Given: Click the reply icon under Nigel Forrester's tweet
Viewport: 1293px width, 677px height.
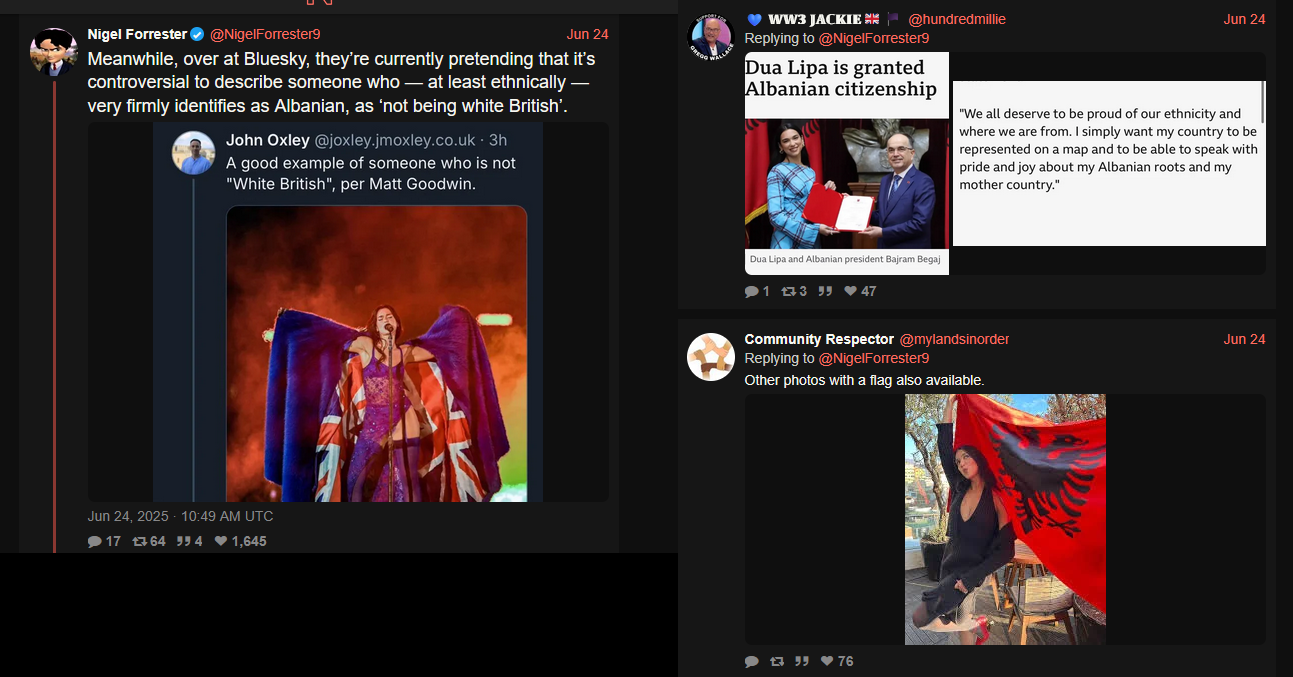Looking at the screenshot, I should click(x=95, y=541).
